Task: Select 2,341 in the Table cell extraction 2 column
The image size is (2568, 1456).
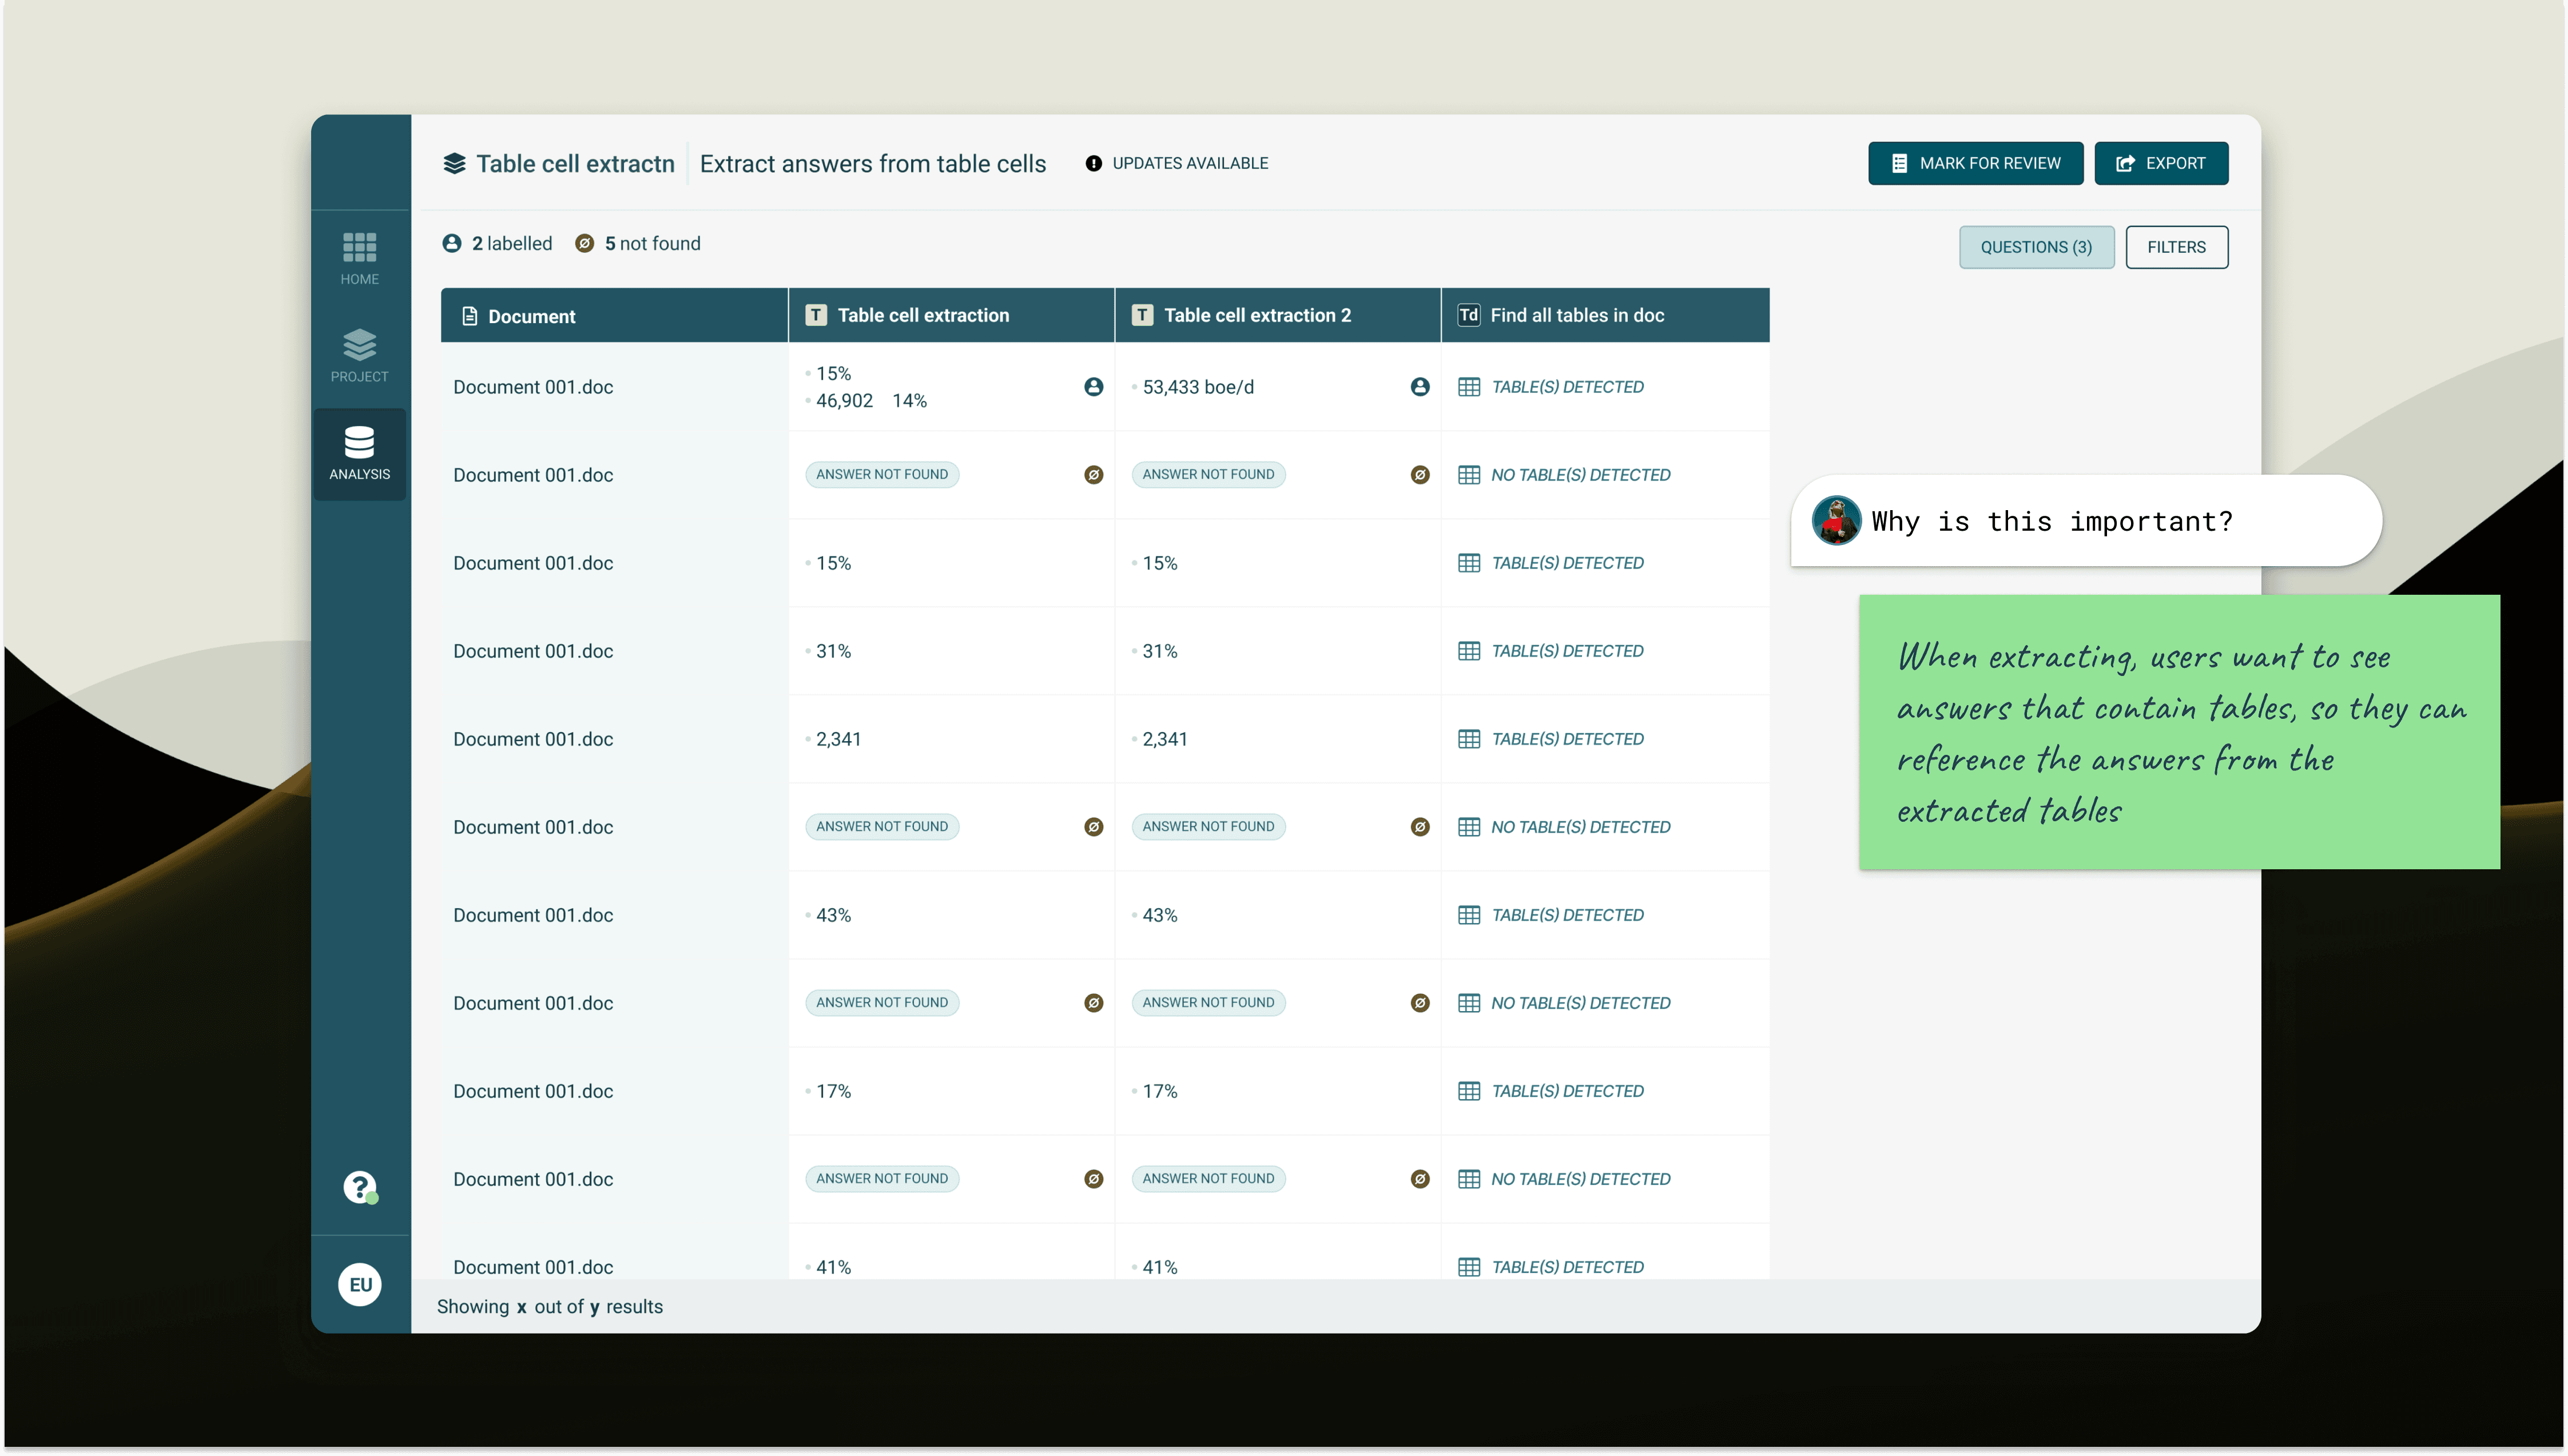Action: (1165, 739)
